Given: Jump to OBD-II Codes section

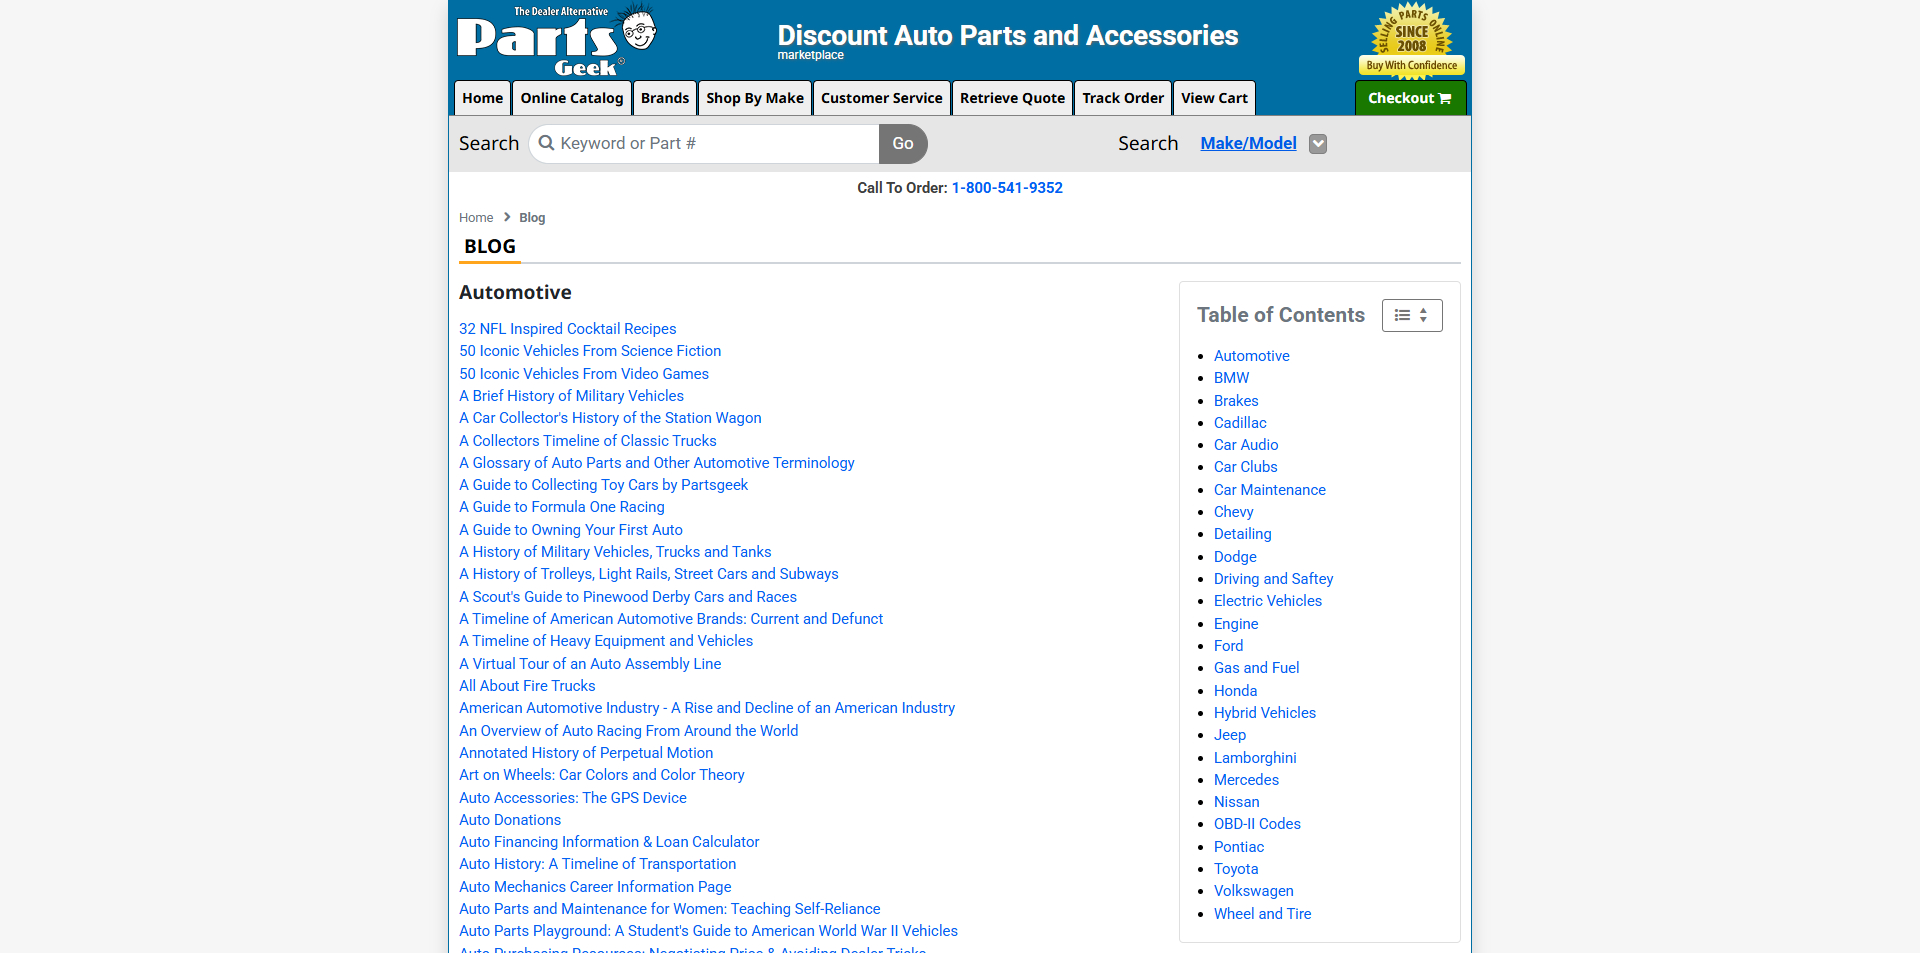Looking at the screenshot, I should 1257,824.
